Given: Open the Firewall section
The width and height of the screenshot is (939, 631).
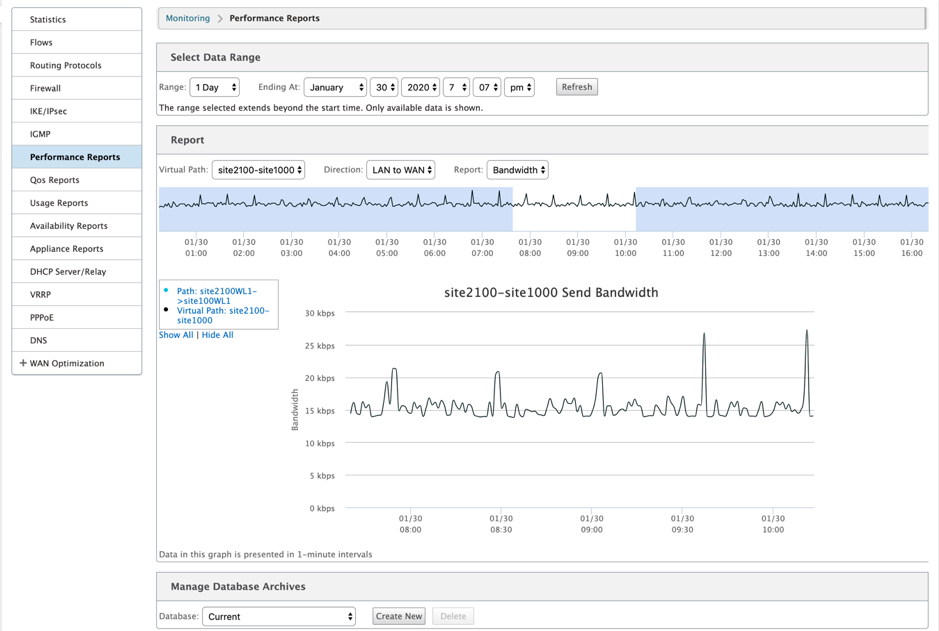Looking at the screenshot, I should 77,88.
